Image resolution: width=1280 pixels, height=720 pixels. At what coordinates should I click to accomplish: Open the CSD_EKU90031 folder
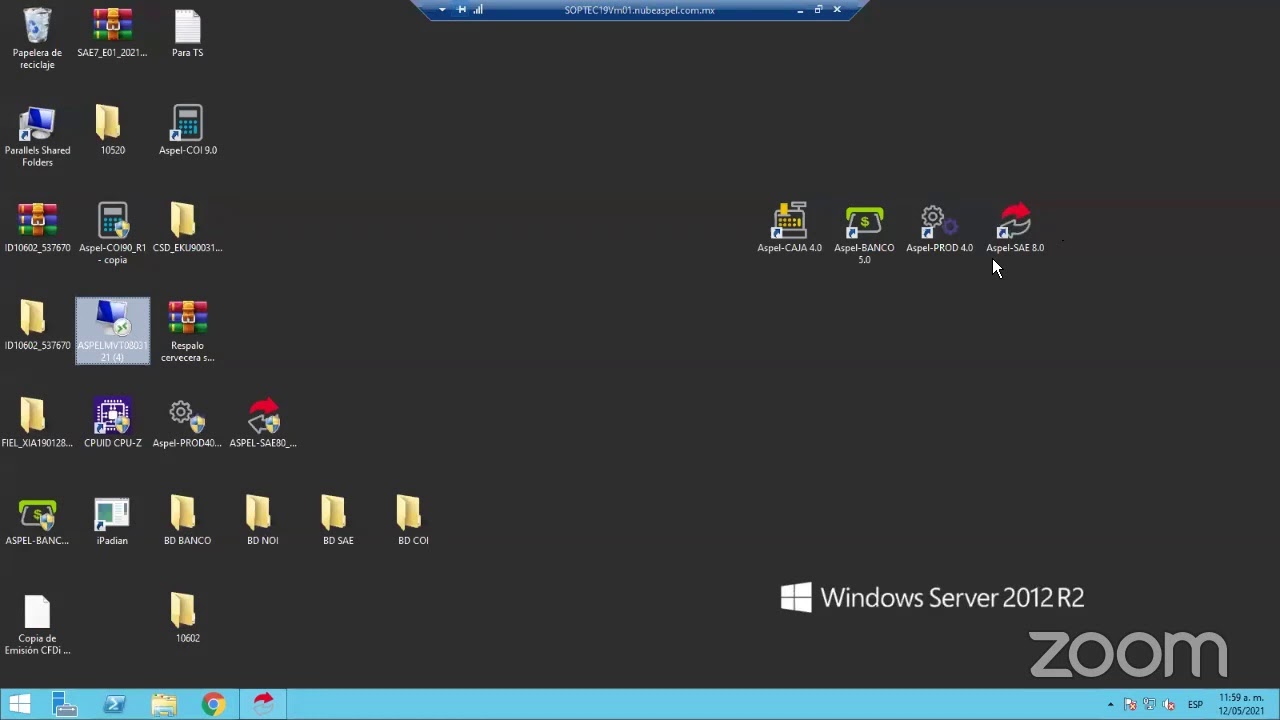[187, 227]
